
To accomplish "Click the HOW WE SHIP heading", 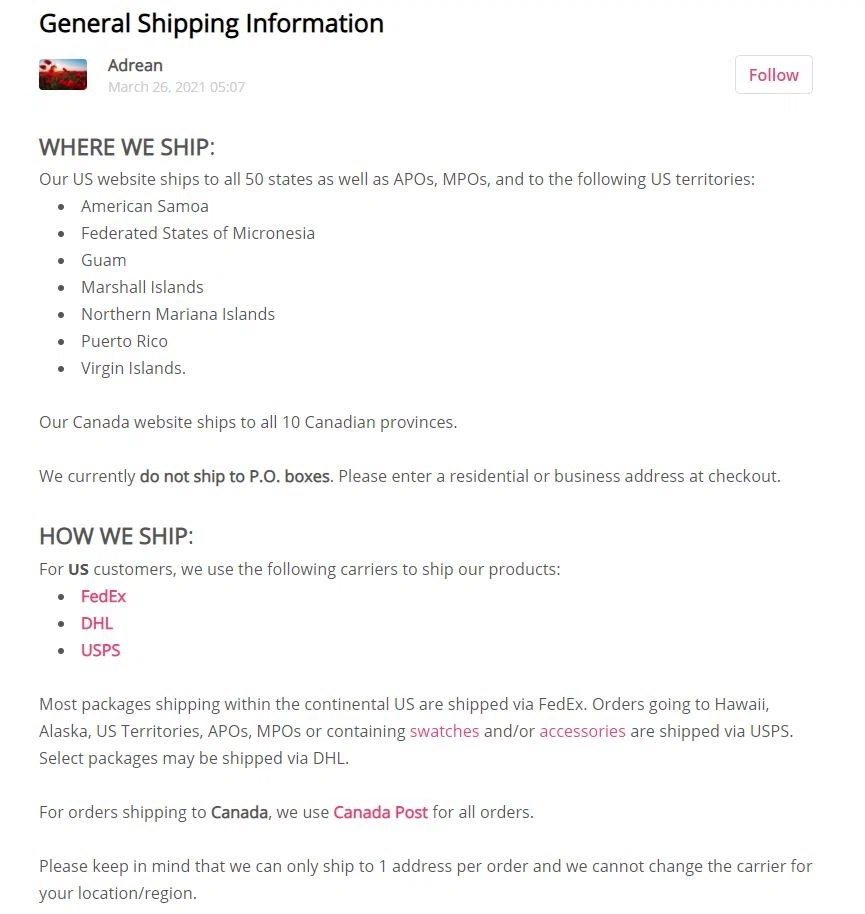I will click(116, 536).
